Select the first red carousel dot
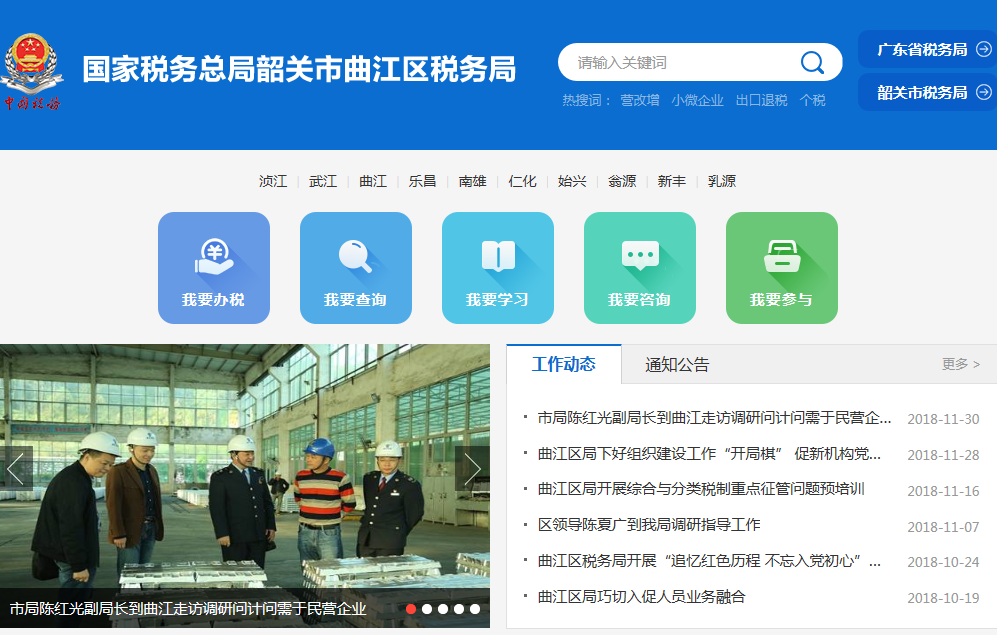Image resolution: width=997 pixels, height=635 pixels. point(411,608)
